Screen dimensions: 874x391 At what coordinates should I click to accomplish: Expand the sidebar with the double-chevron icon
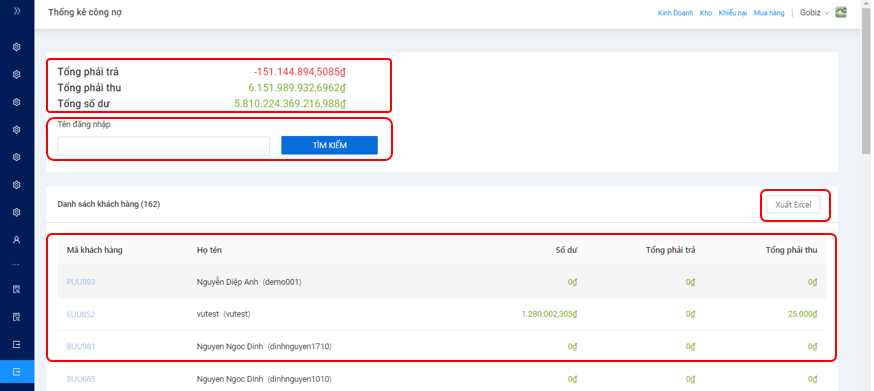pos(17,11)
